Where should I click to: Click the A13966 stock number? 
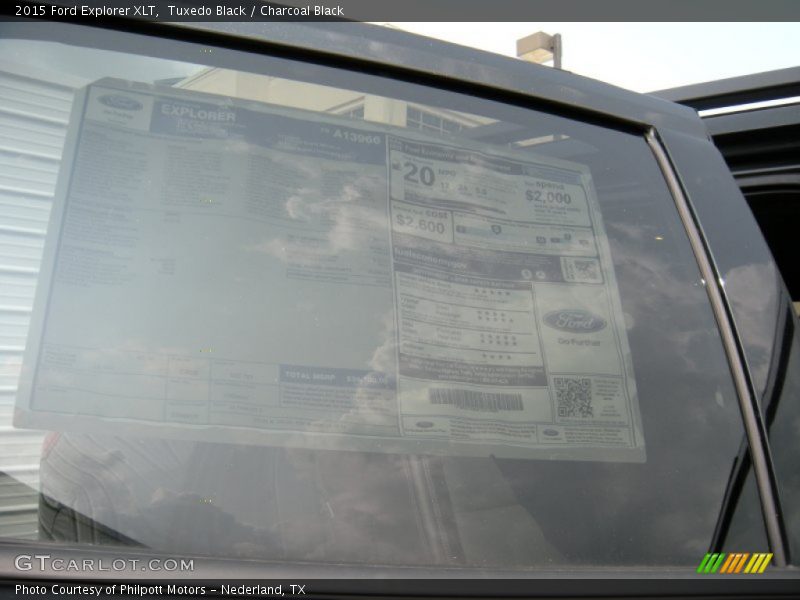tap(356, 138)
